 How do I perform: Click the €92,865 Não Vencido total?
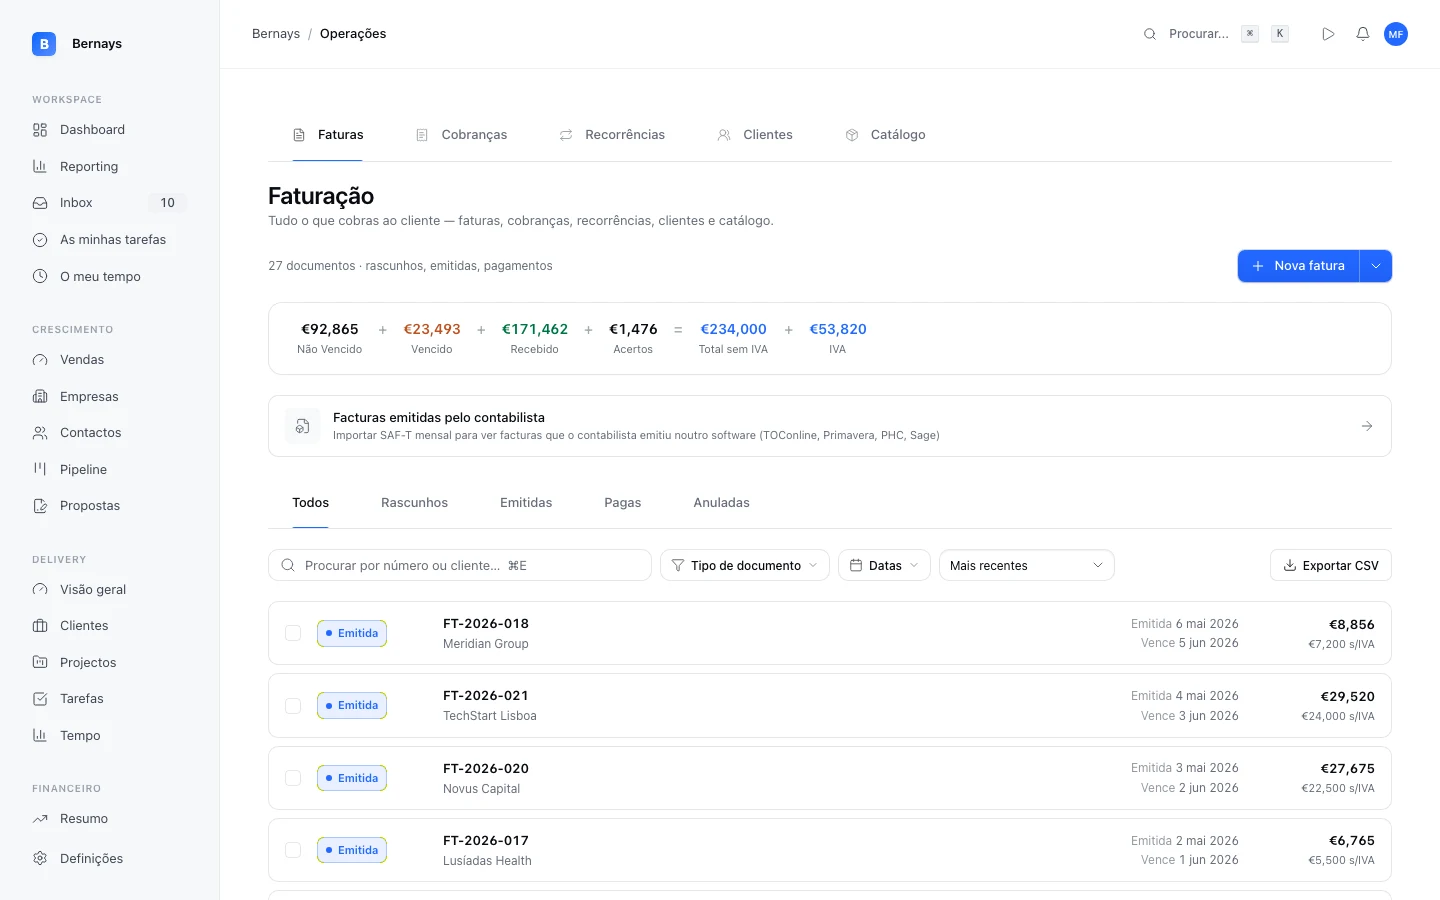[x=330, y=329]
